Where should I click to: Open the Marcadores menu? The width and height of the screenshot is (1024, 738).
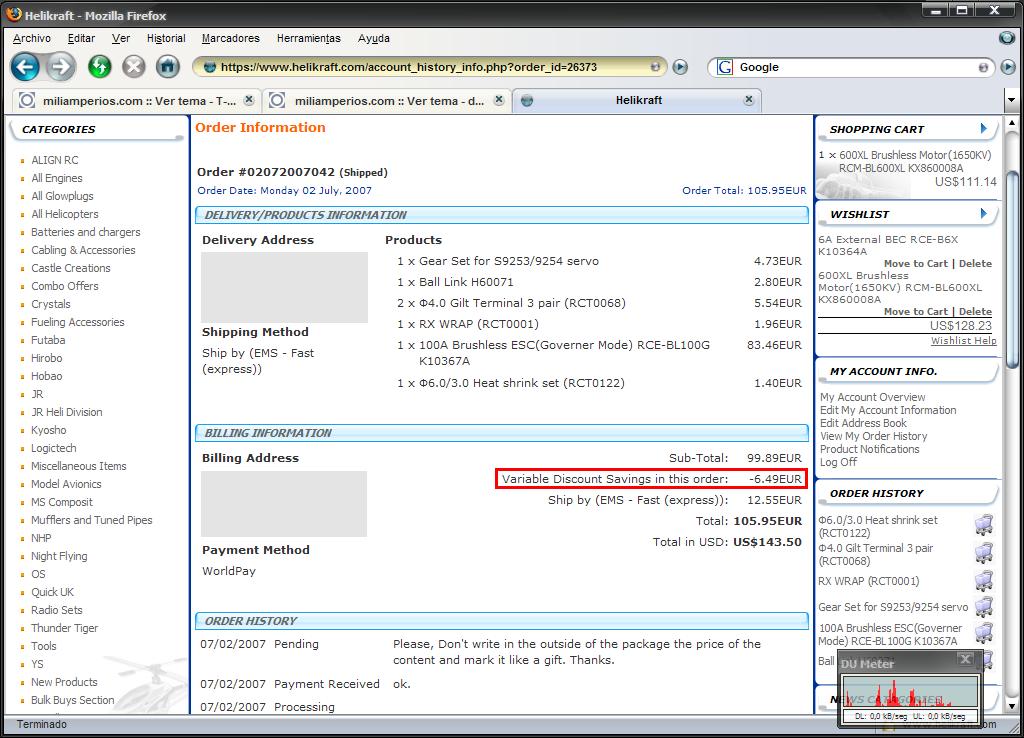click(230, 38)
